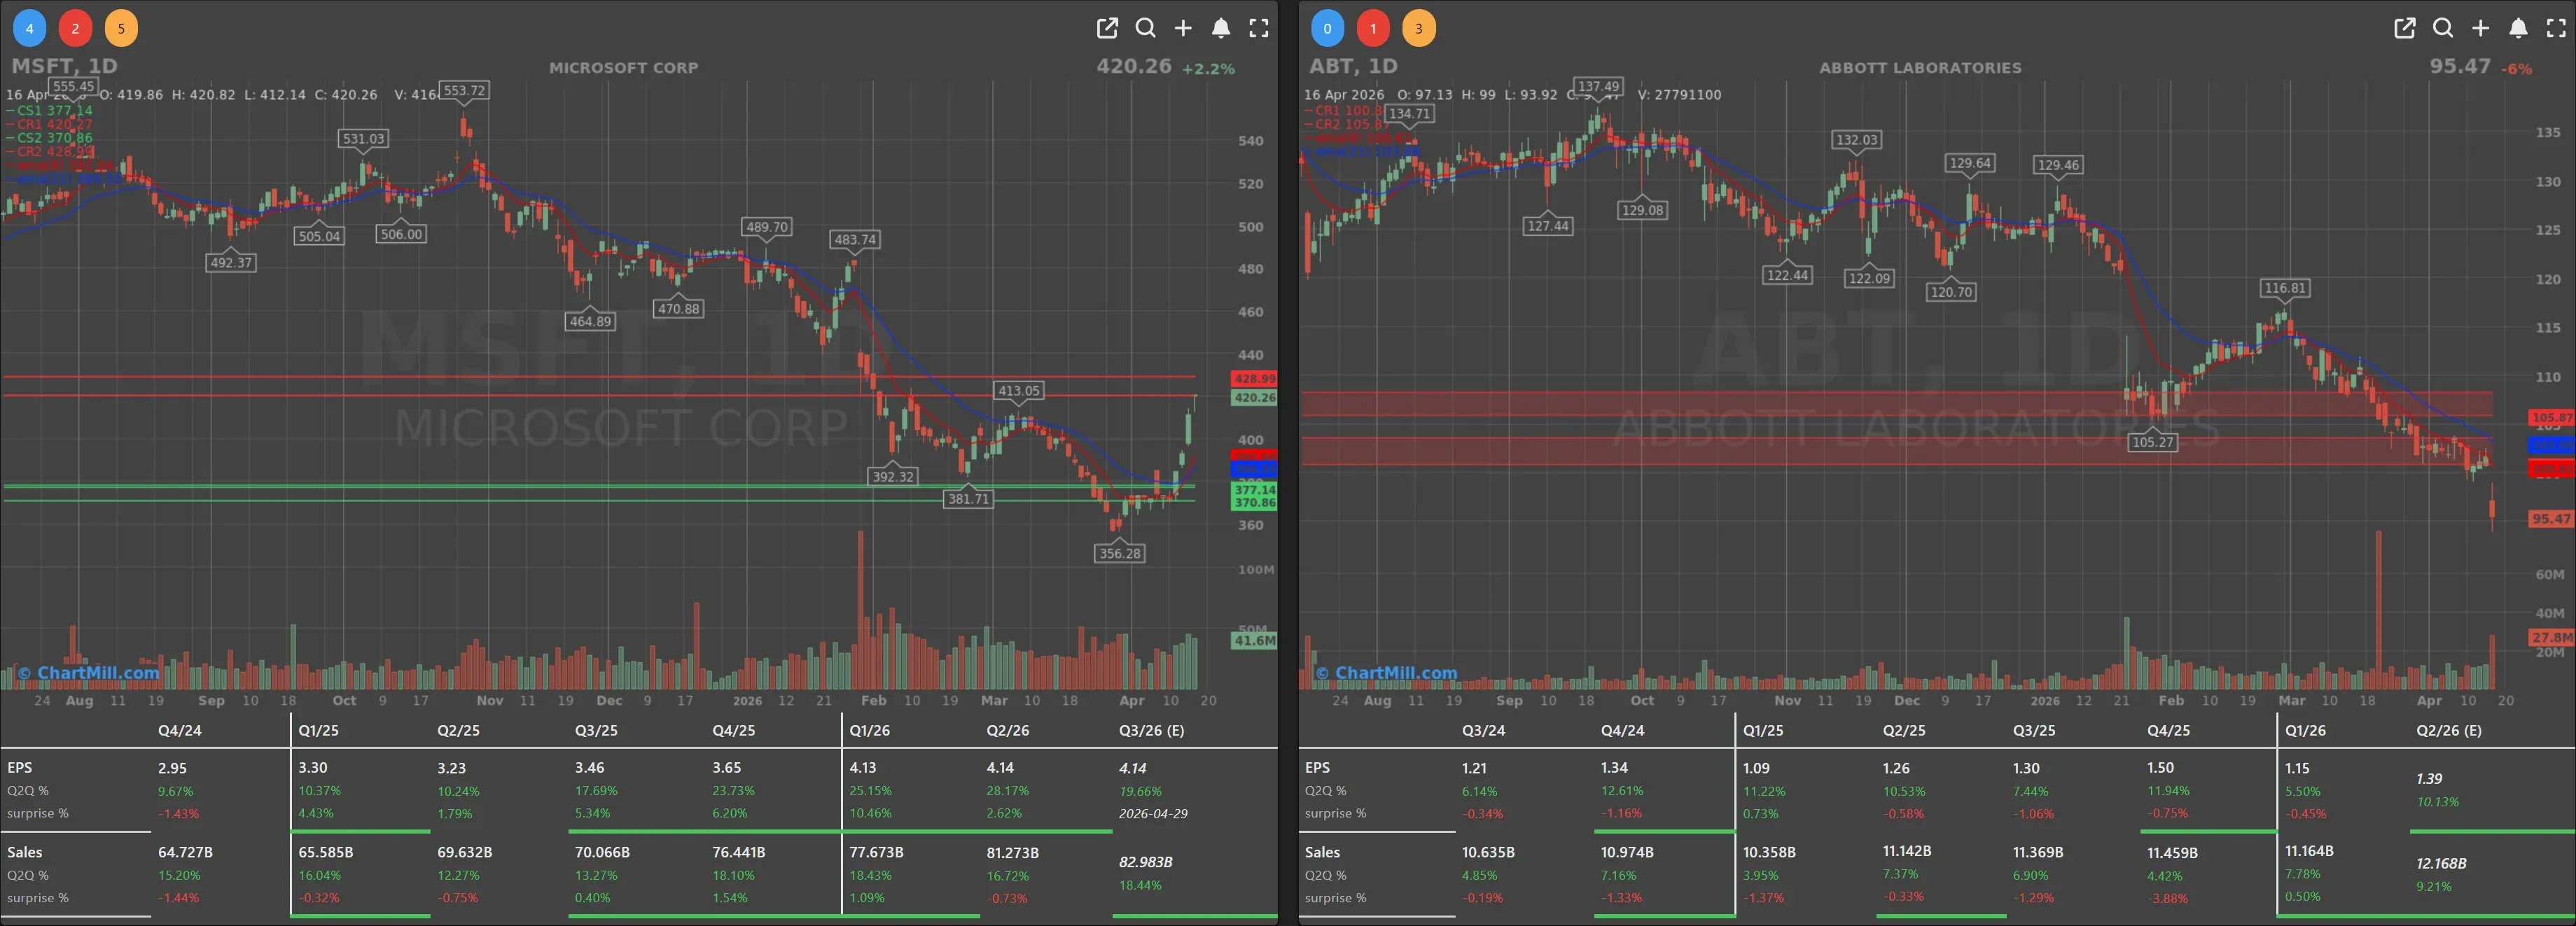Open ChartMill.com link on MSFT chart

[x=89, y=673]
